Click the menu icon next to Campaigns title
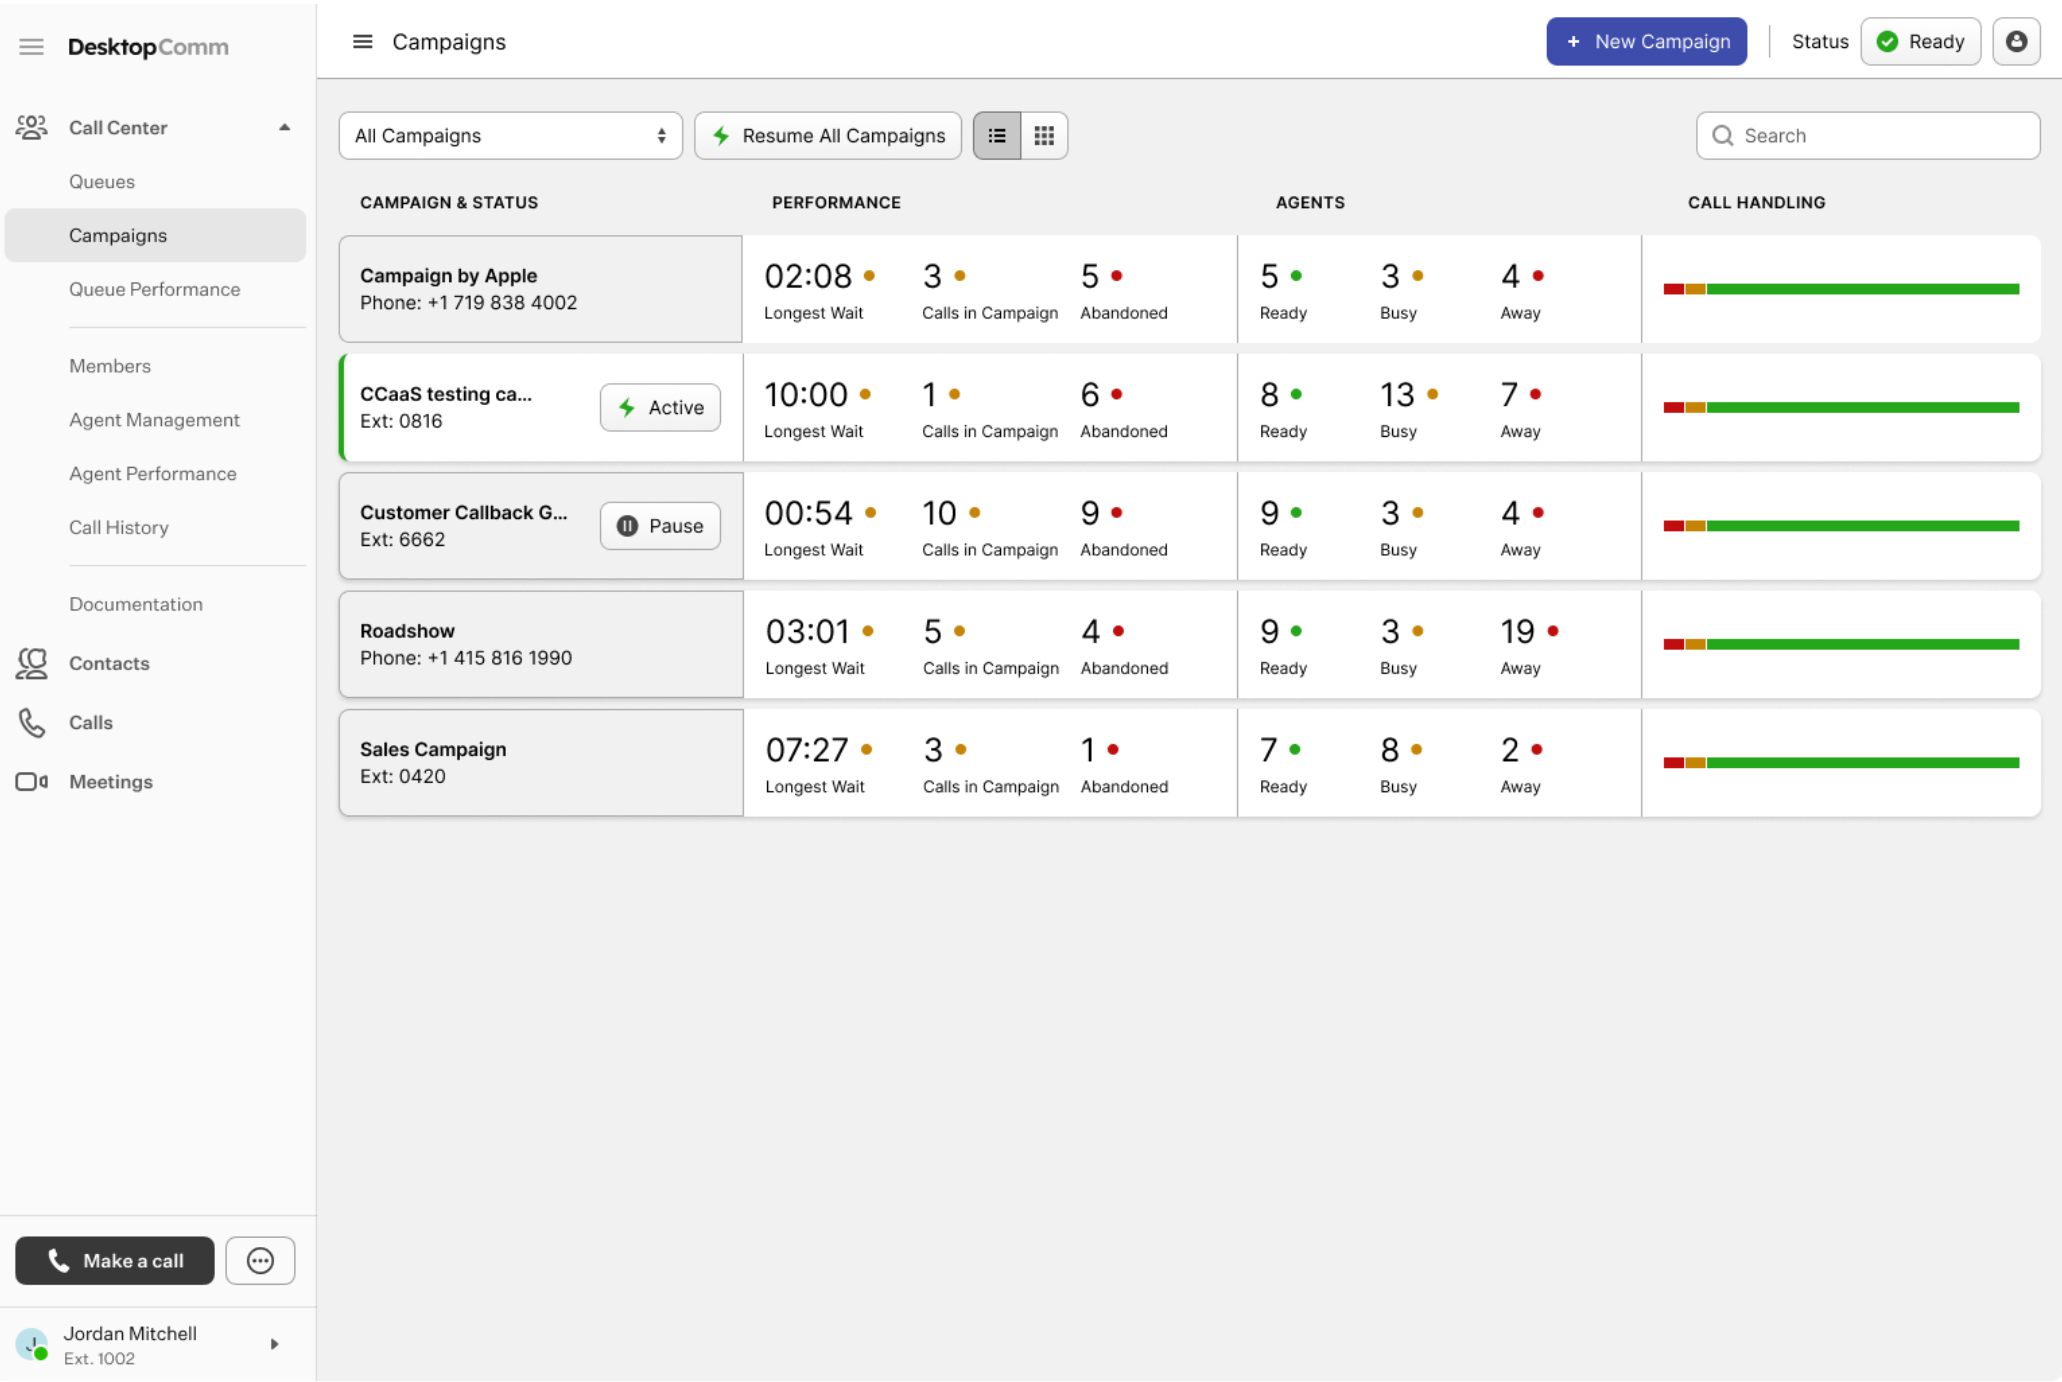This screenshot has height=1382, width=2062. [362, 42]
